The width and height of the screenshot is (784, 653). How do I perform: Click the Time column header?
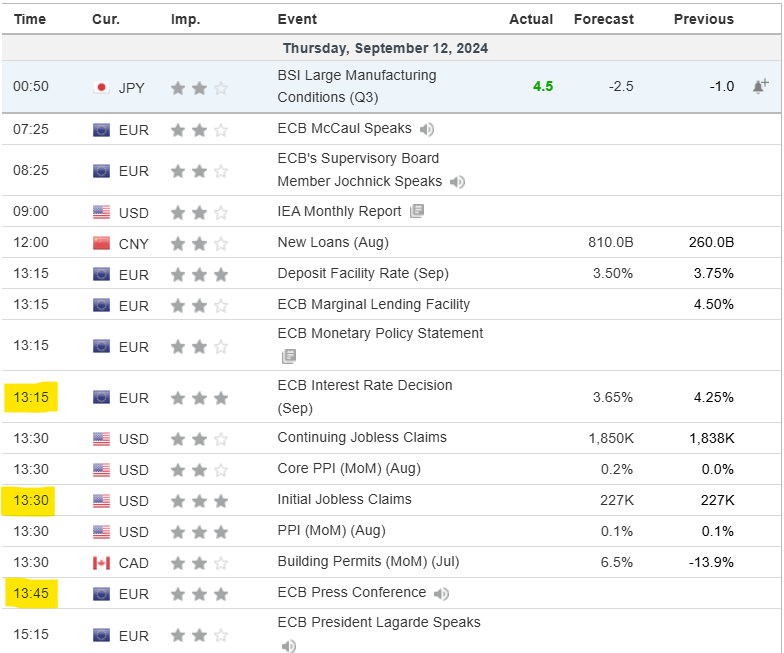point(29,19)
